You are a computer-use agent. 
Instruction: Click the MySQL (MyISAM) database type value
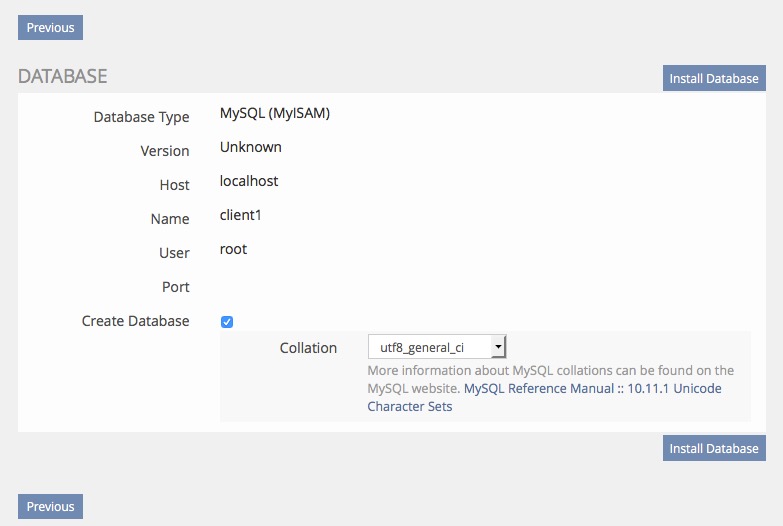pyautogui.click(x=275, y=113)
